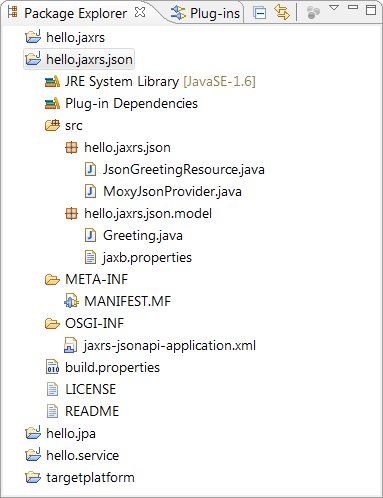Click the LICENSE file icon
Viewport: 383px width, 498px height.
click(x=52, y=389)
